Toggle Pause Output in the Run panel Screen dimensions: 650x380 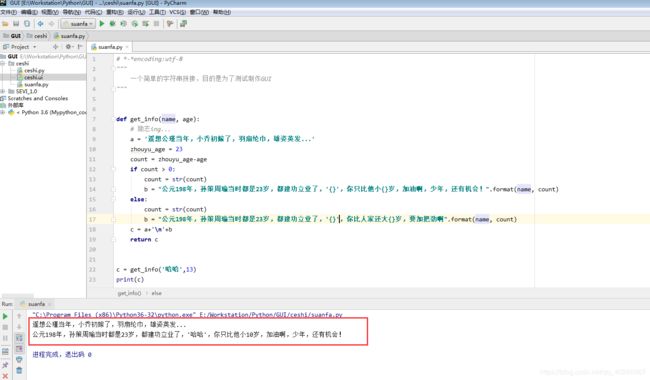pos(5,338)
